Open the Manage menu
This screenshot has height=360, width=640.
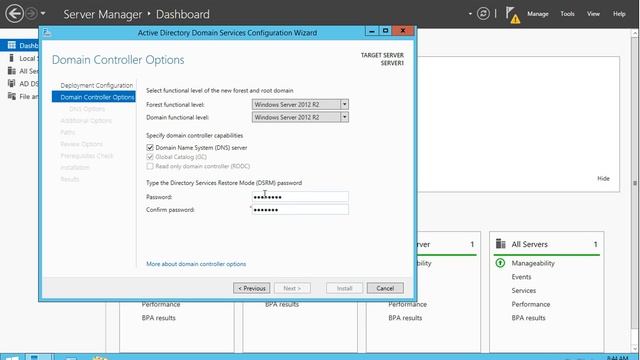[x=538, y=14]
